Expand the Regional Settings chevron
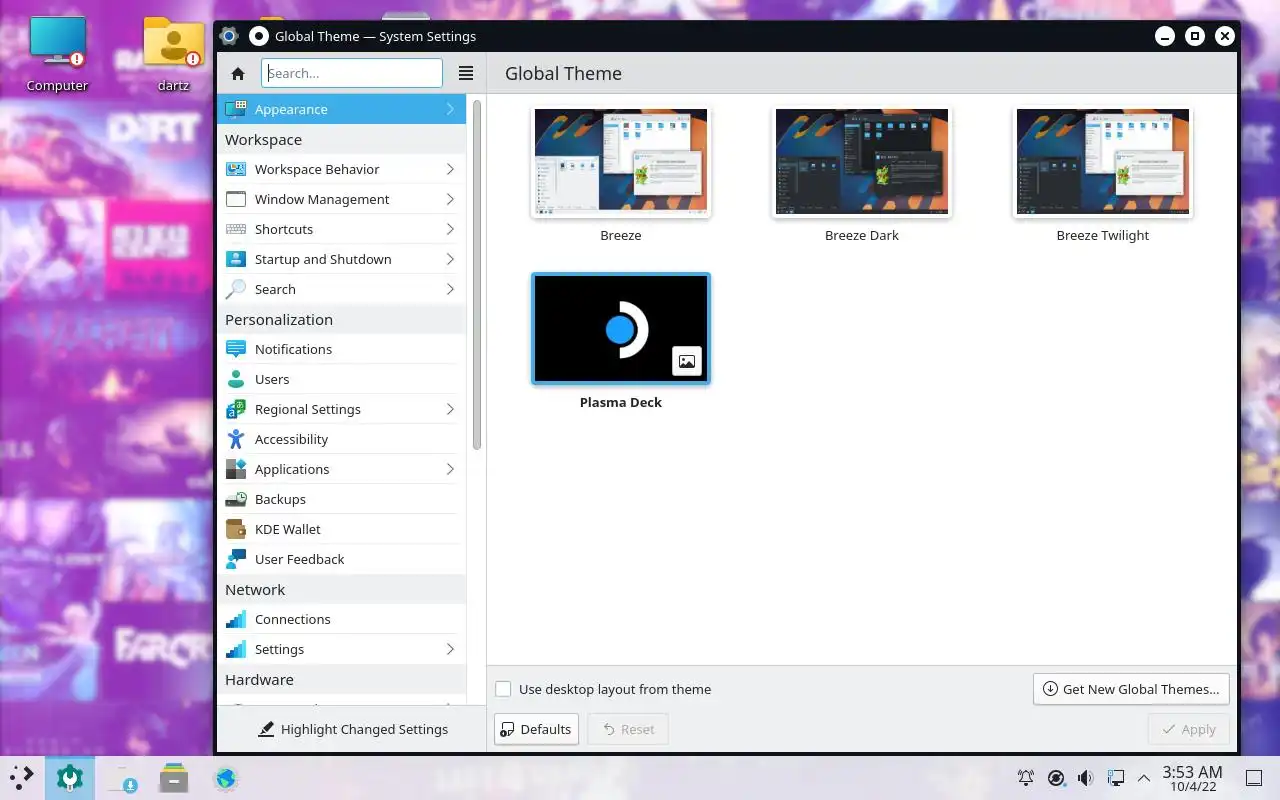The width and height of the screenshot is (1280, 800). (450, 409)
